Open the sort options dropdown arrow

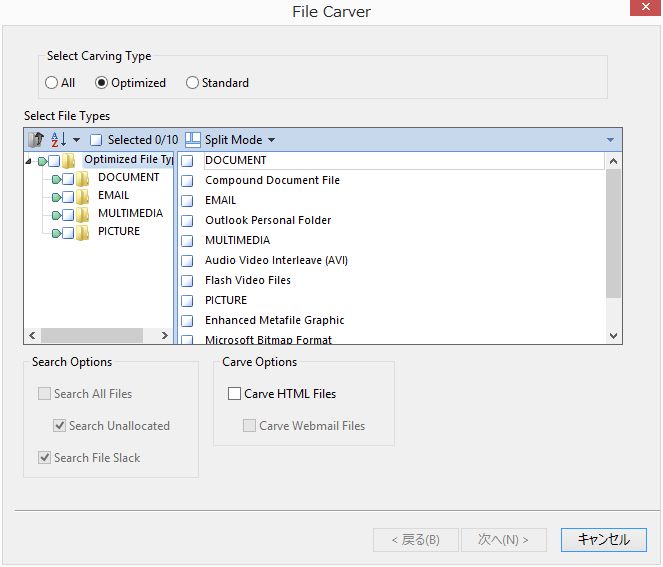coord(77,140)
